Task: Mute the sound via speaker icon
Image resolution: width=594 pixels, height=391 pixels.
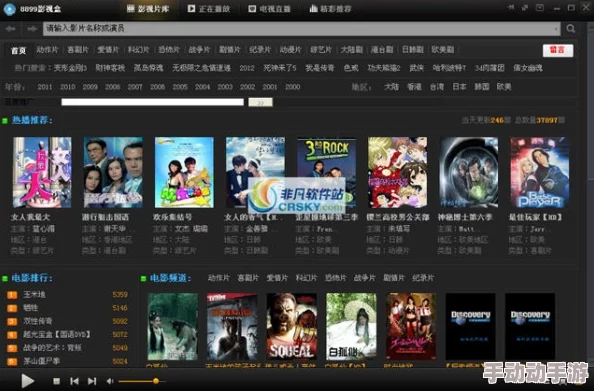Action: 110,381
